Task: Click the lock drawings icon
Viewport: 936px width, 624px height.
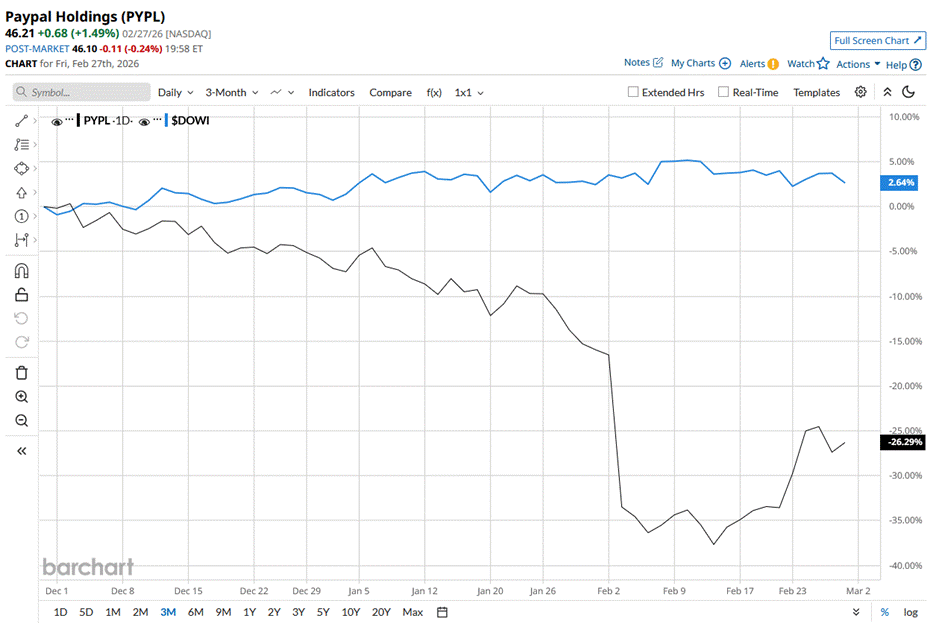Action: click(x=21, y=294)
